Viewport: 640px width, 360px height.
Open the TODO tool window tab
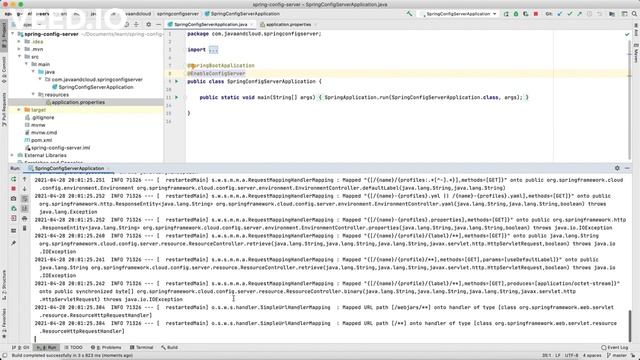click(x=73, y=347)
